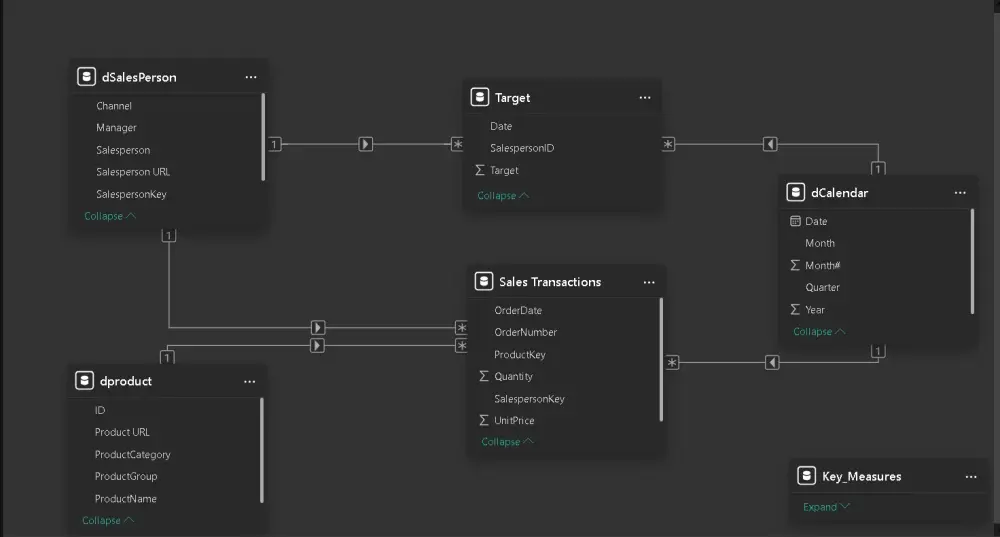Screen dimensions: 1000x537
Task: Open dSalesPerson more options menu
Action: [251, 77]
